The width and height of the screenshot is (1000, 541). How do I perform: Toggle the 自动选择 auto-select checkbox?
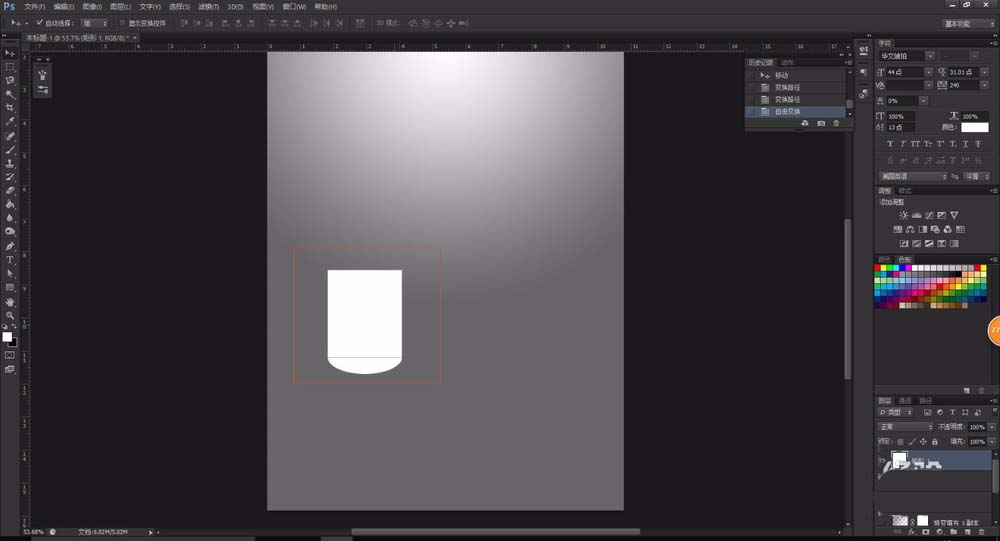coord(40,23)
